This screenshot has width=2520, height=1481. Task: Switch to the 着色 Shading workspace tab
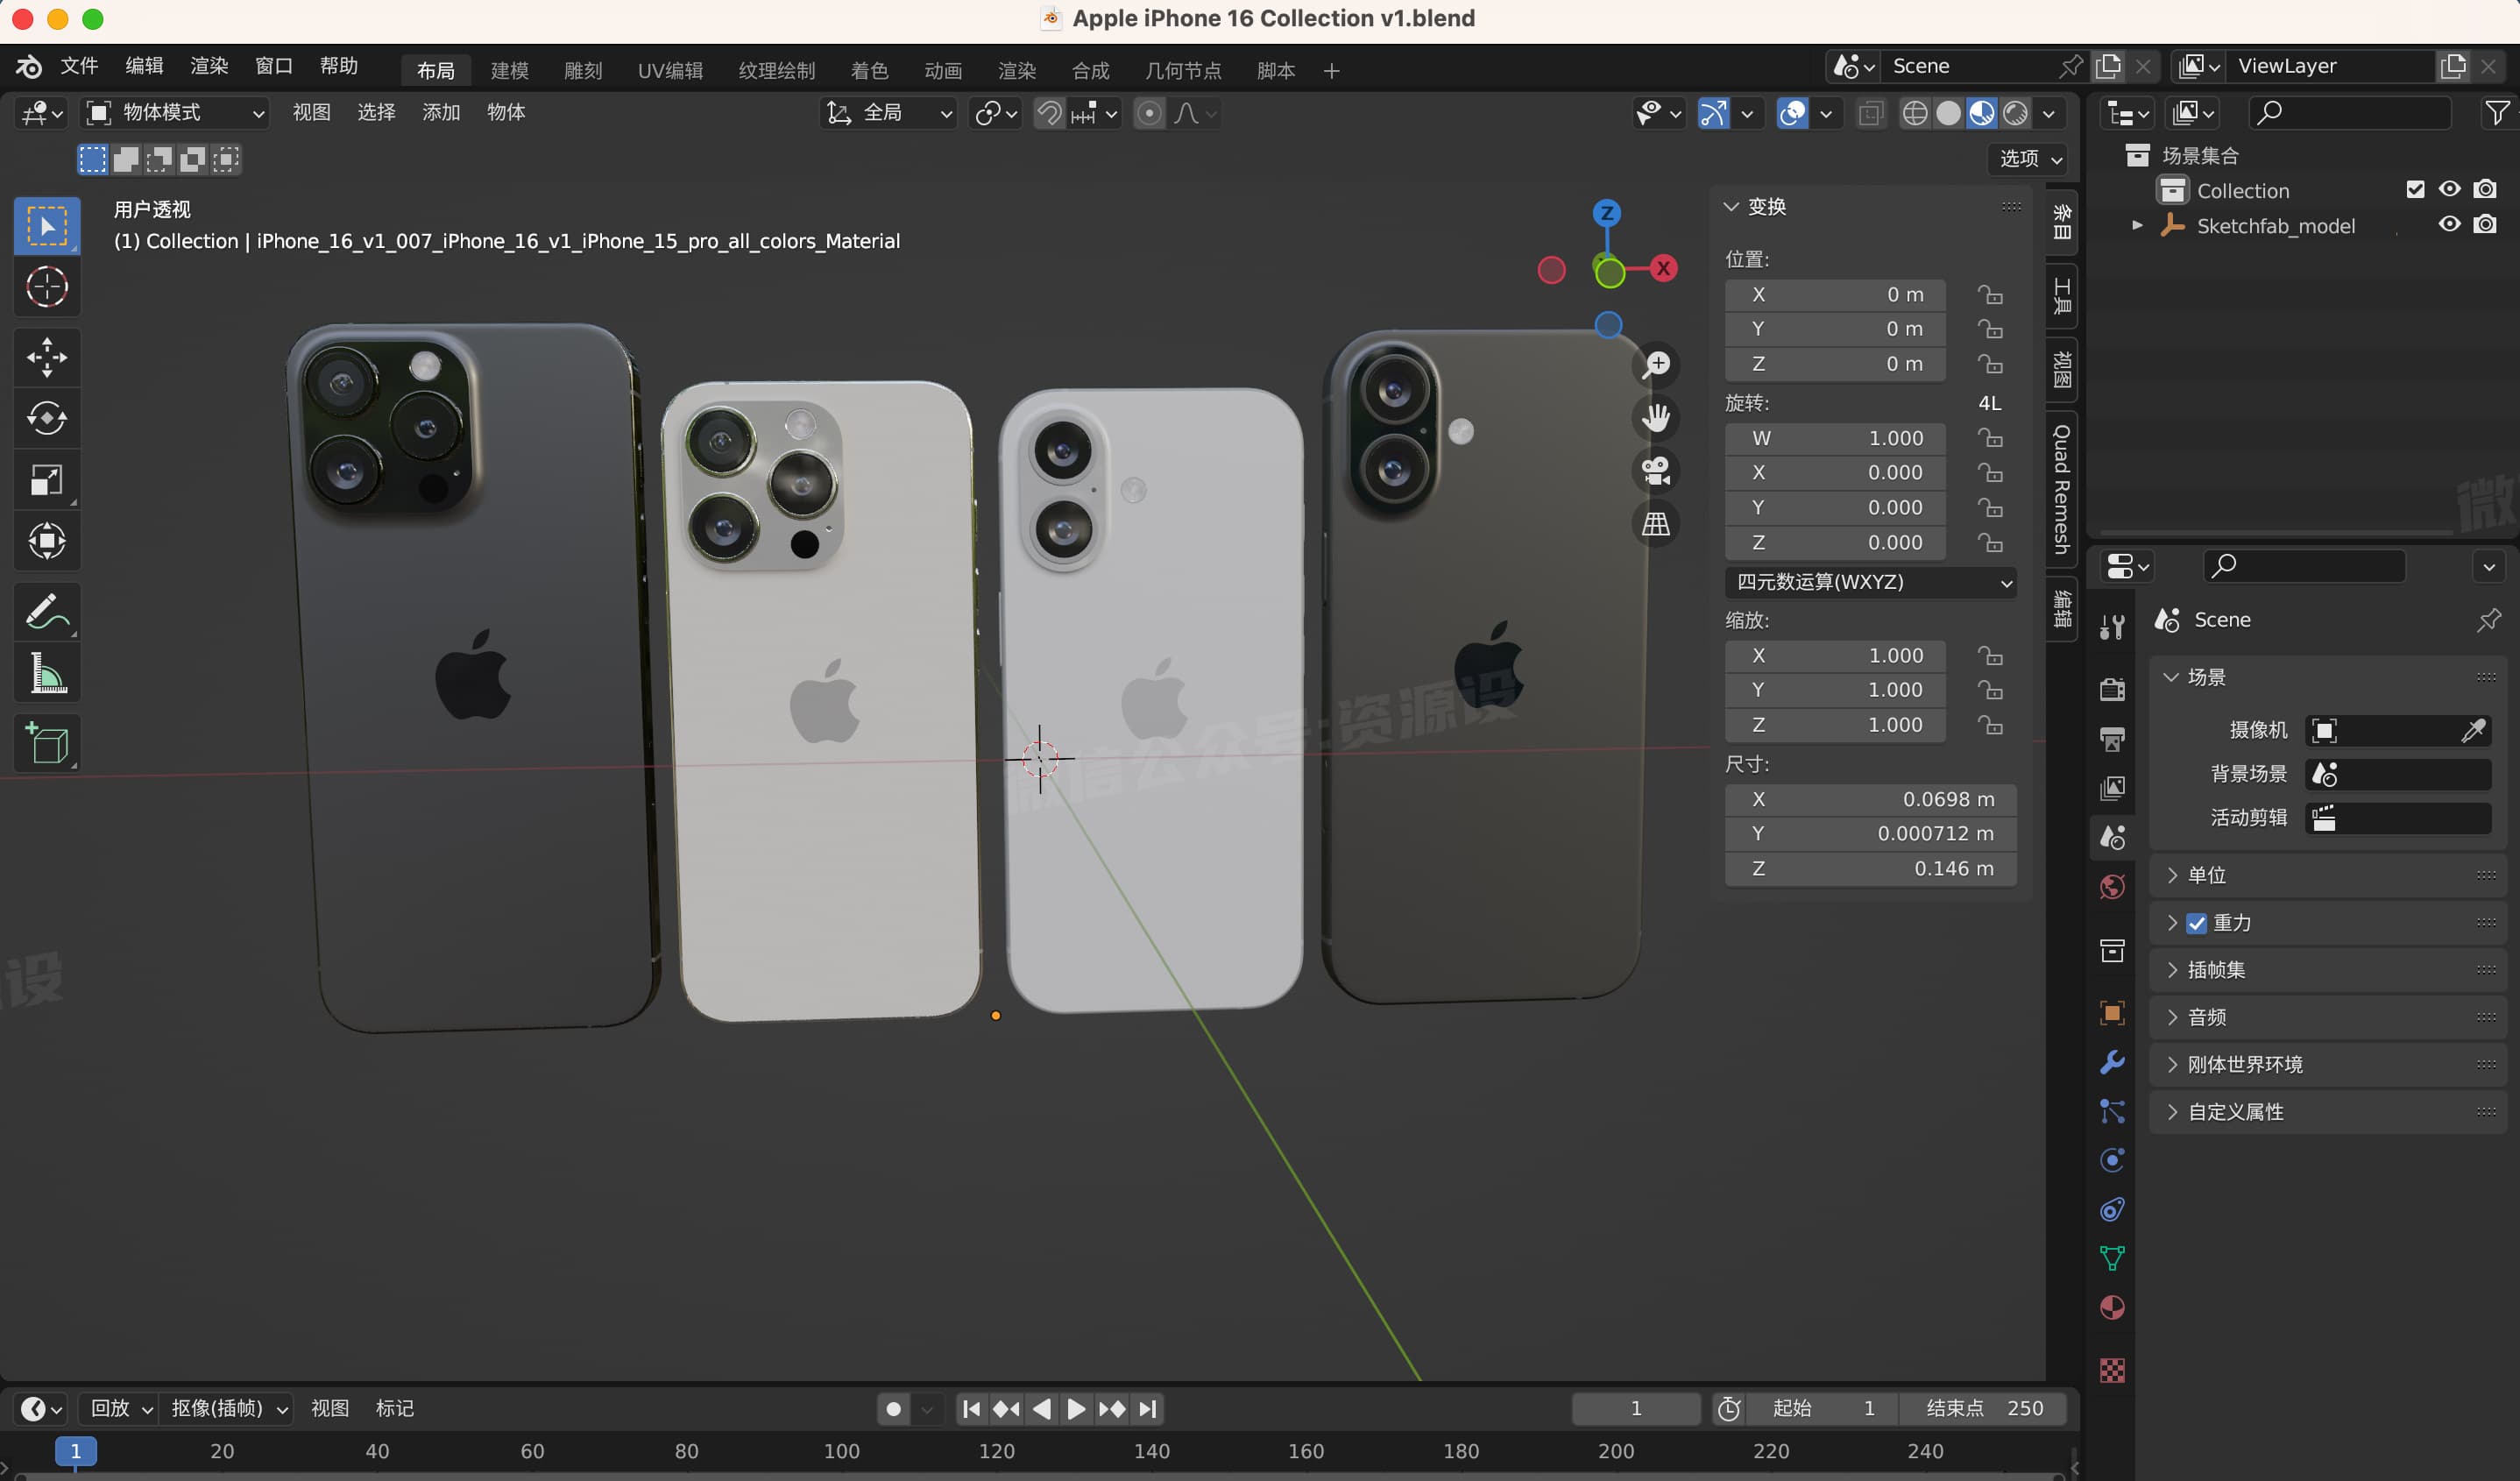click(x=869, y=70)
